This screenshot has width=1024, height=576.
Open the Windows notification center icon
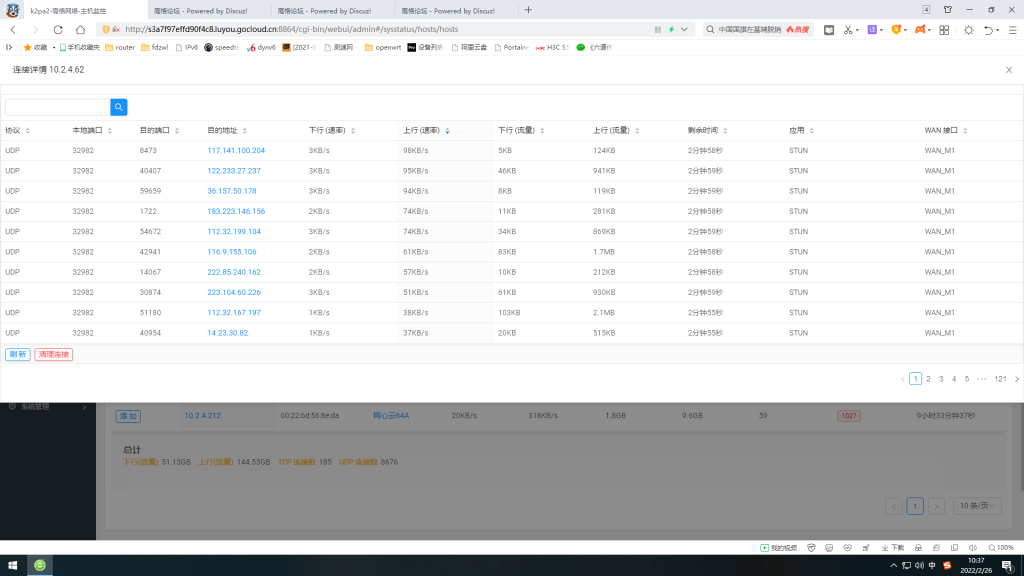click(1008, 566)
